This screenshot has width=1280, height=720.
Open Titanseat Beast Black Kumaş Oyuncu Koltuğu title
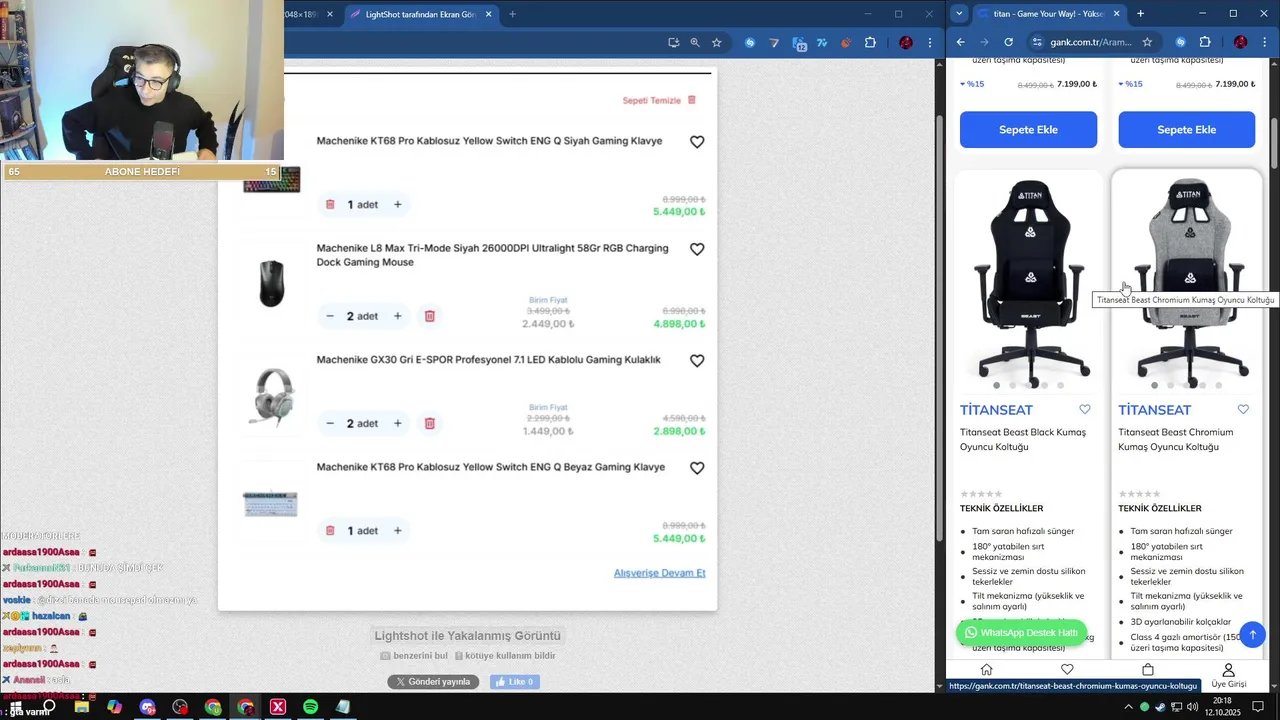[x=1022, y=439]
